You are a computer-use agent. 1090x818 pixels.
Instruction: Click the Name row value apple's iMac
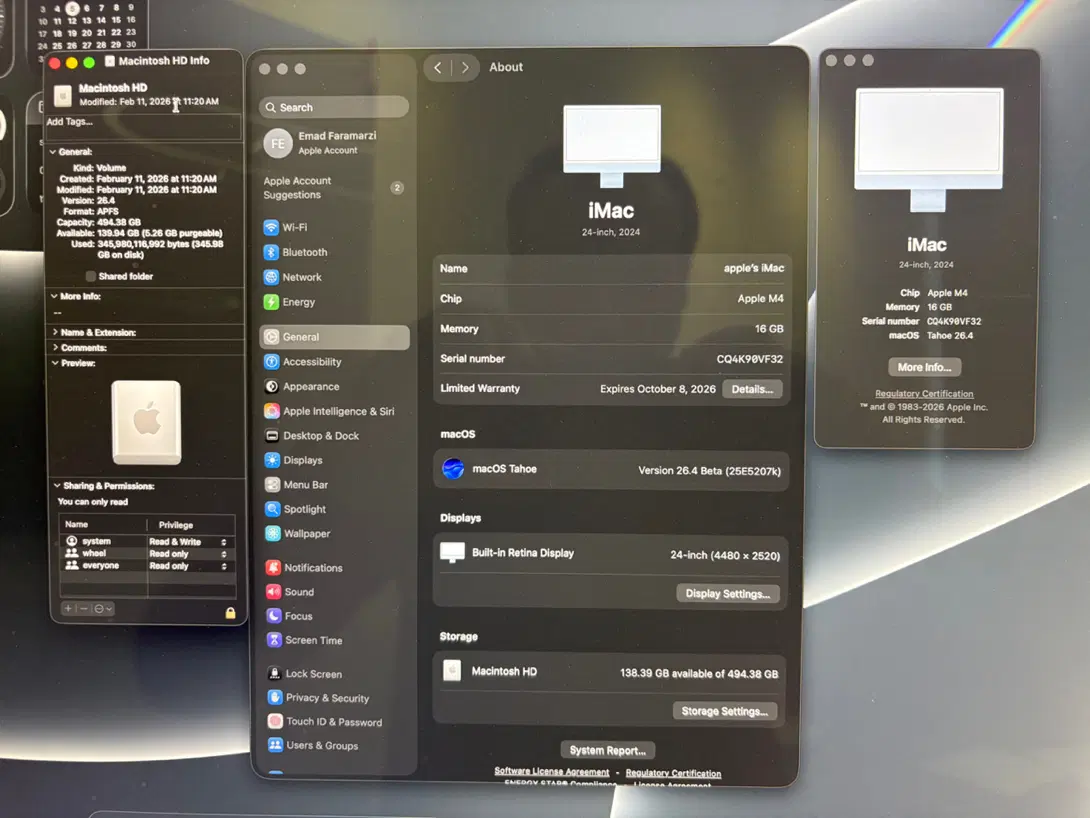754,268
